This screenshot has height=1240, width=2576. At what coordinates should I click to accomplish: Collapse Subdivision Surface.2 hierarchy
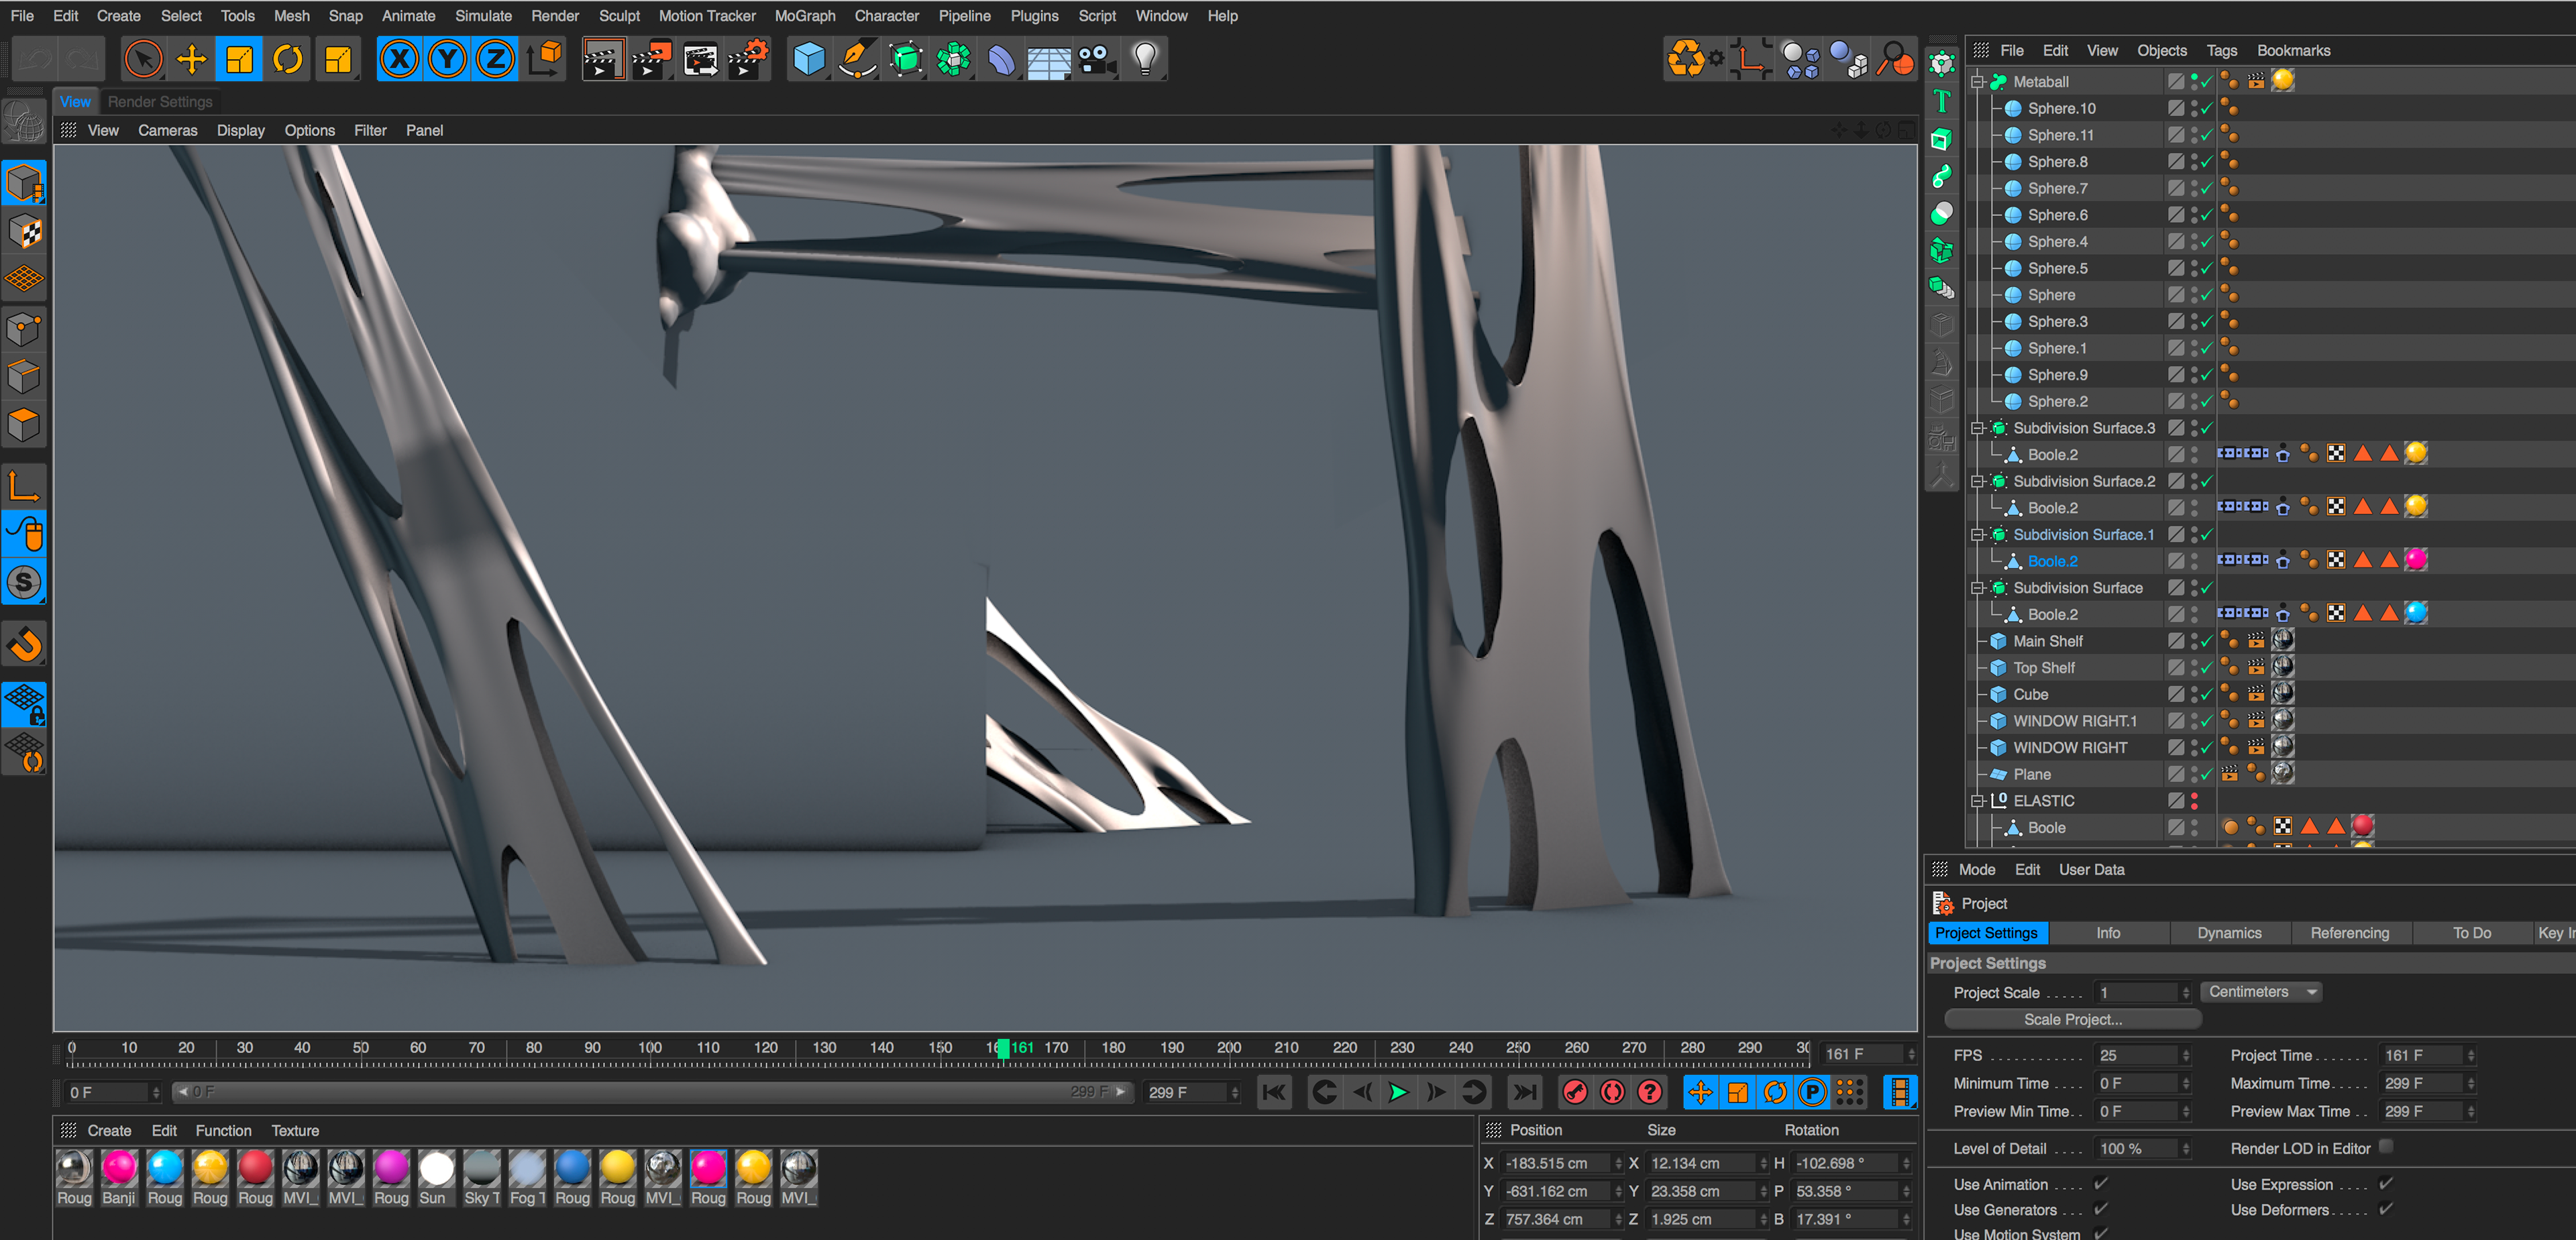pos(1977,481)
